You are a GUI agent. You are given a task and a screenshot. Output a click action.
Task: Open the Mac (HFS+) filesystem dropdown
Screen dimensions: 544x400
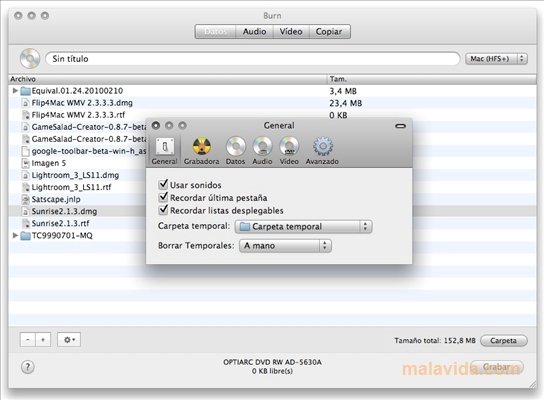(x=496, y=59)
